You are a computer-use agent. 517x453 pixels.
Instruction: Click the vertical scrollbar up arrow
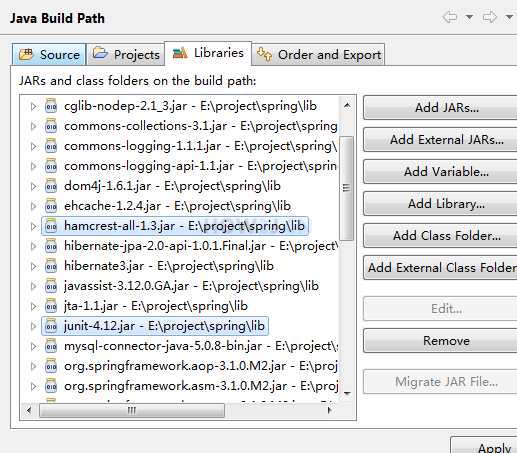pyautogui.click(x=347, y=105)
